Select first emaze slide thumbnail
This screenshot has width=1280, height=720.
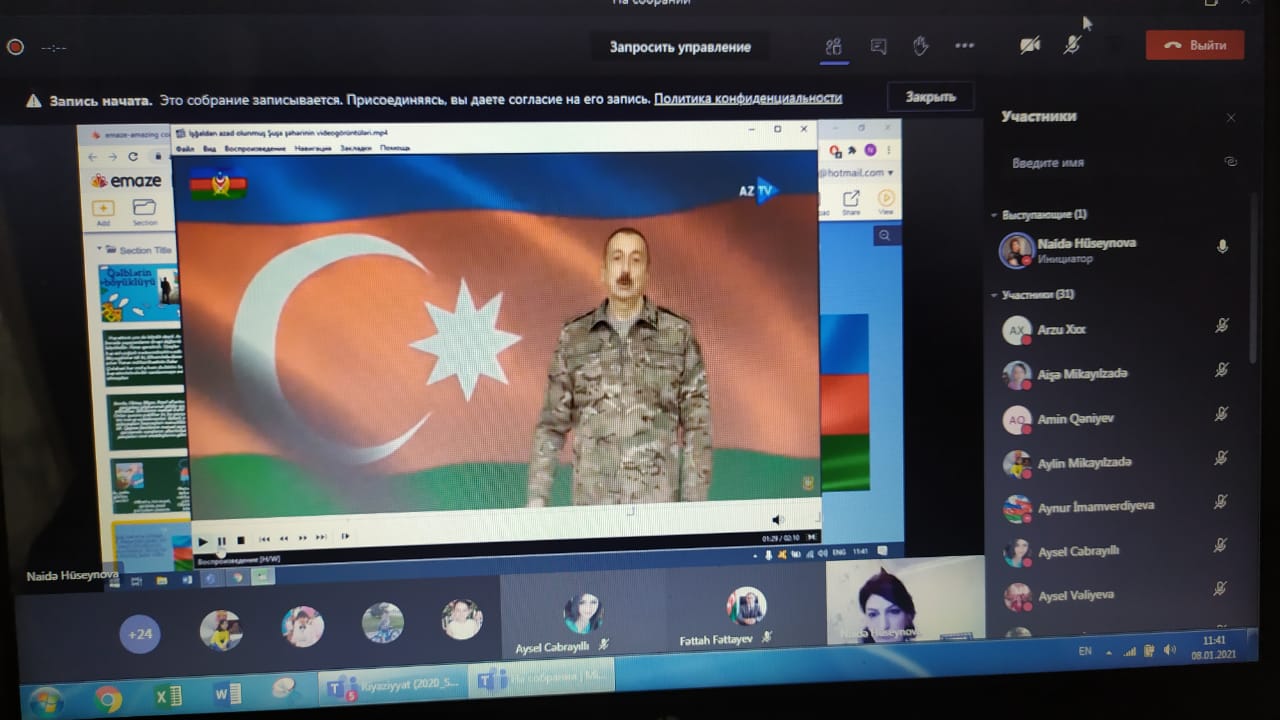tap(139, 292)
